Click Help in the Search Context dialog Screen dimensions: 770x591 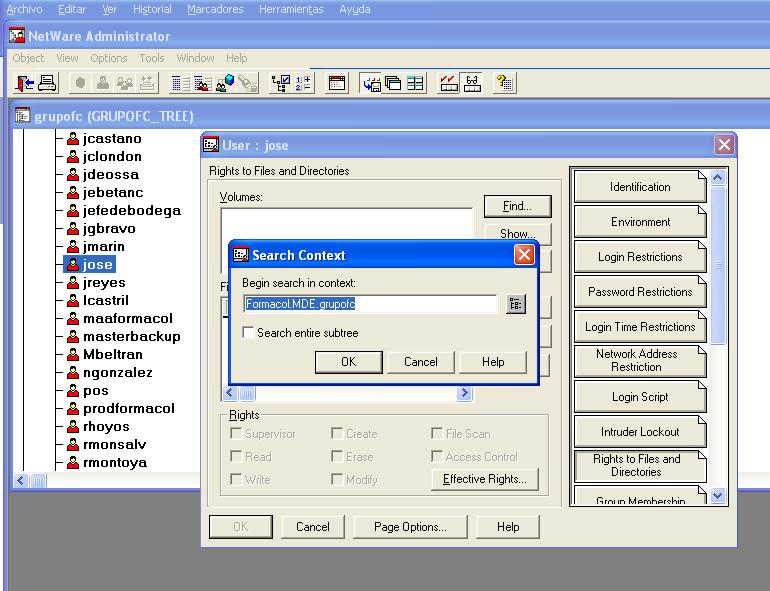pos(493,362)
